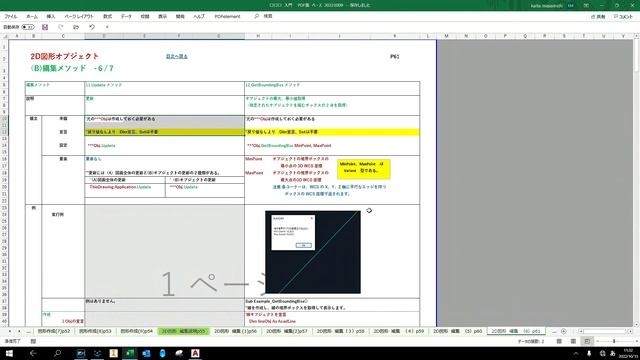Switch to sheet tab 2D図形 編集(2)p57
This screenshot has height=360, width=640.
point(287,331)
